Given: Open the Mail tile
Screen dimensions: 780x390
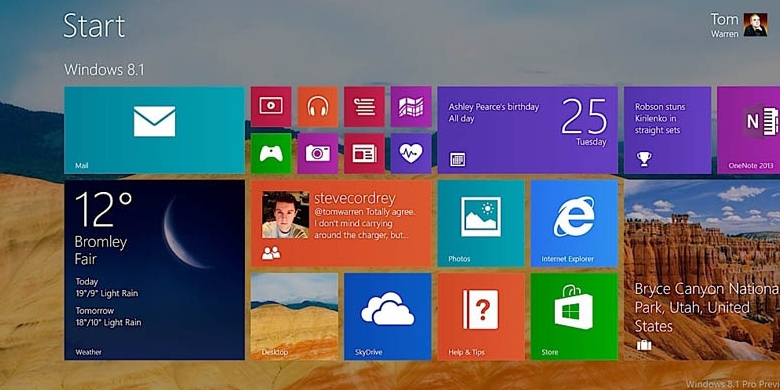Looking at the screenshot, I should pyautogui.click(x=154, y=130).
